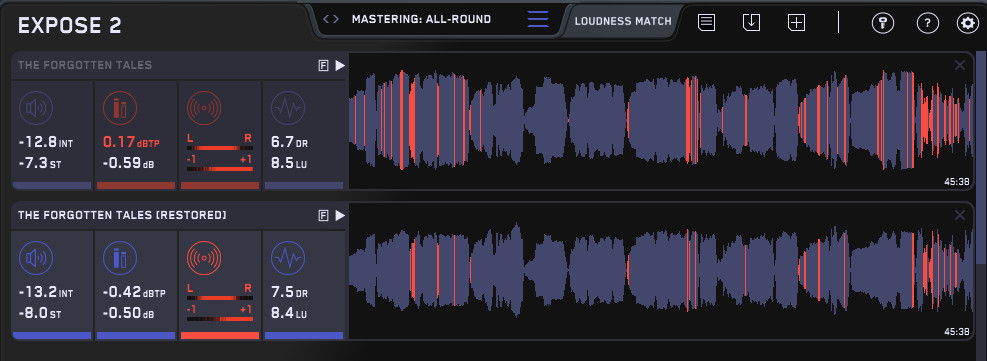Click the vertical scrollbar on the right edge

tap(980, 157)
